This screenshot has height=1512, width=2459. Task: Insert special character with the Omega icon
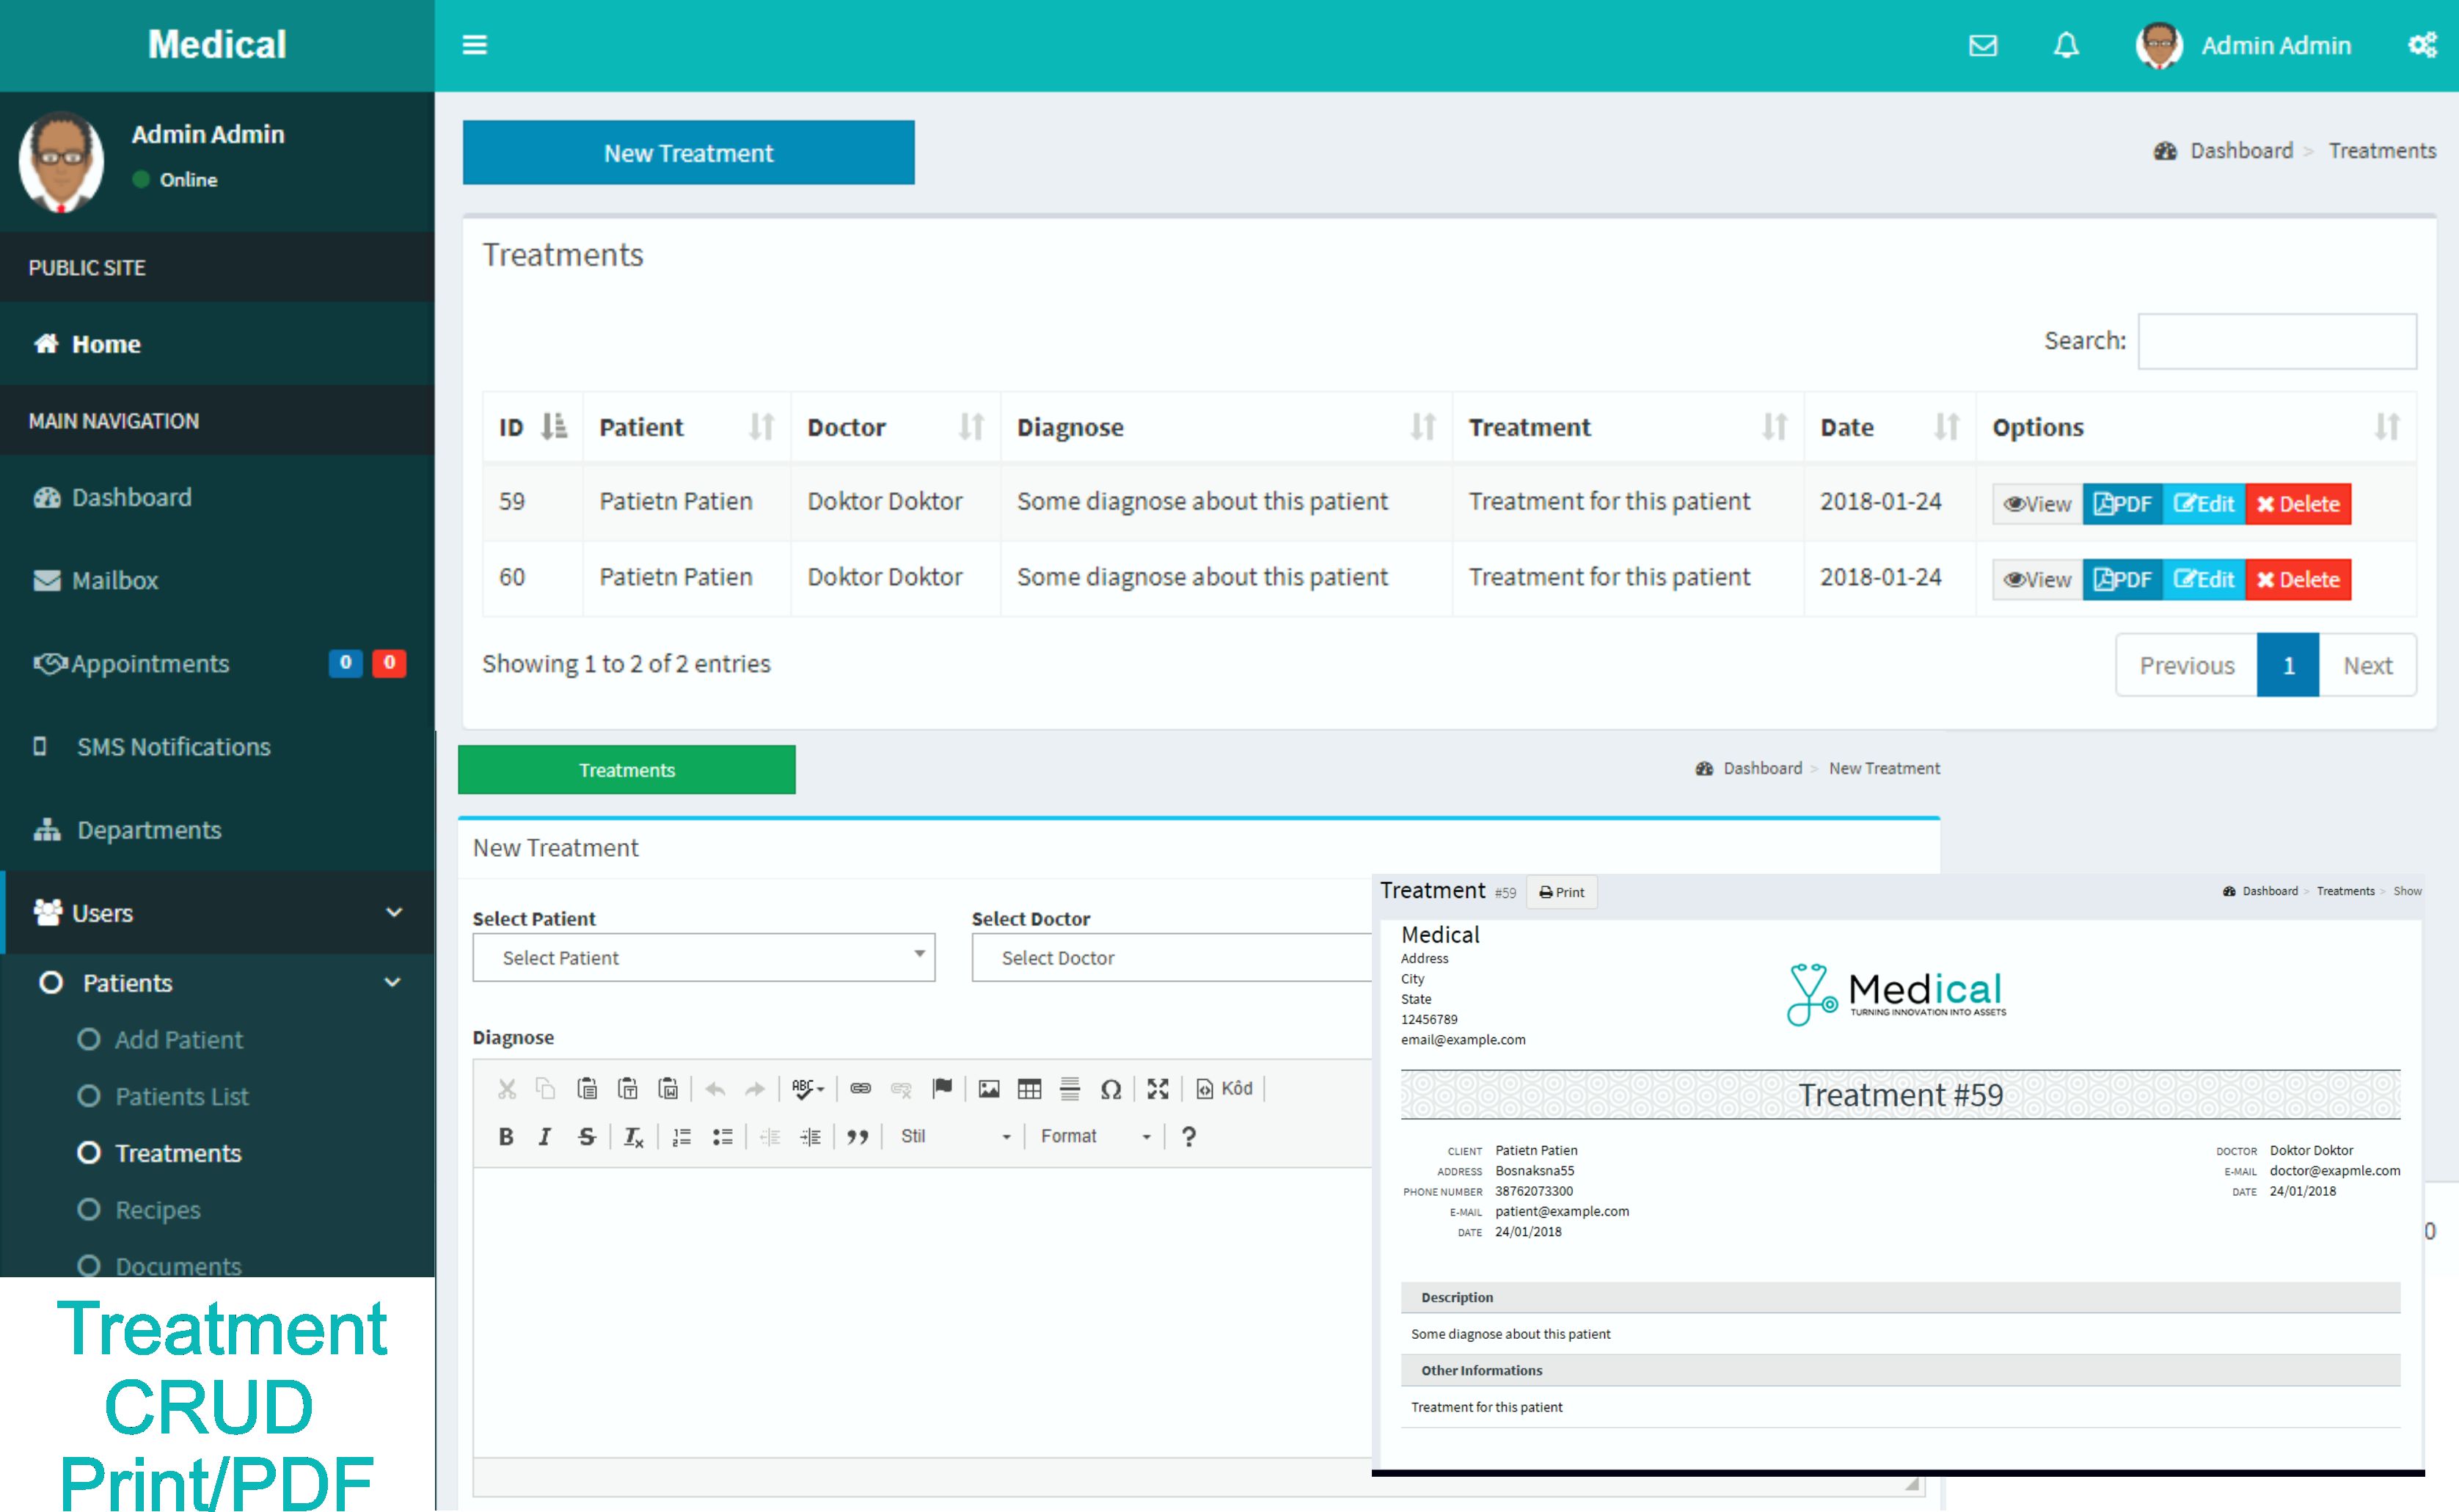click(1110, 1089)
